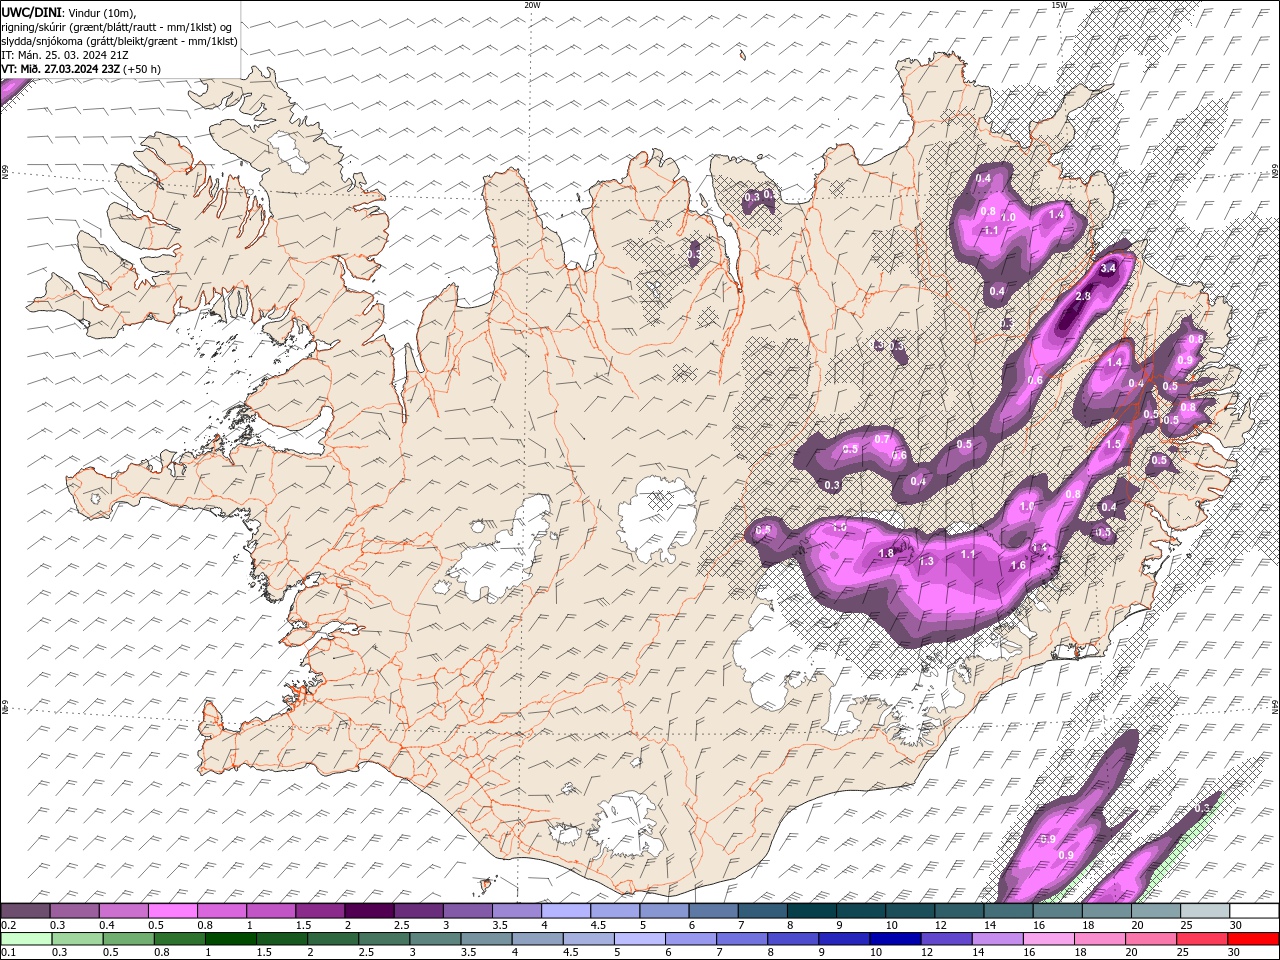Click the 25 label in lower legend row
The height and width of the screenshot is (960, 1280).
tap(1183, 953)
